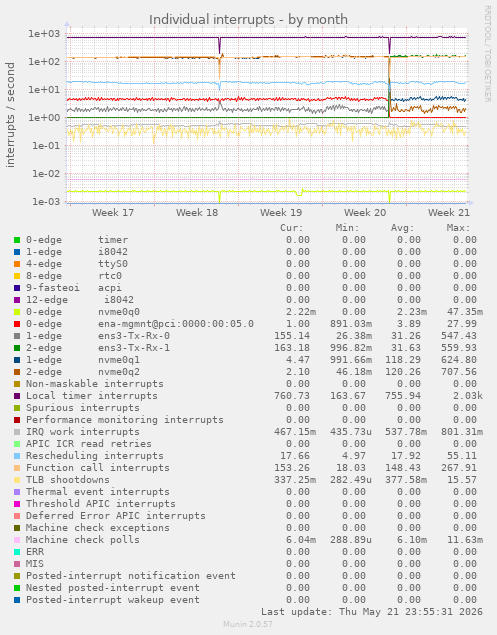Click the graph title Individual interrupts - by month
The image size is (497, 635).
tap(248, 19)
